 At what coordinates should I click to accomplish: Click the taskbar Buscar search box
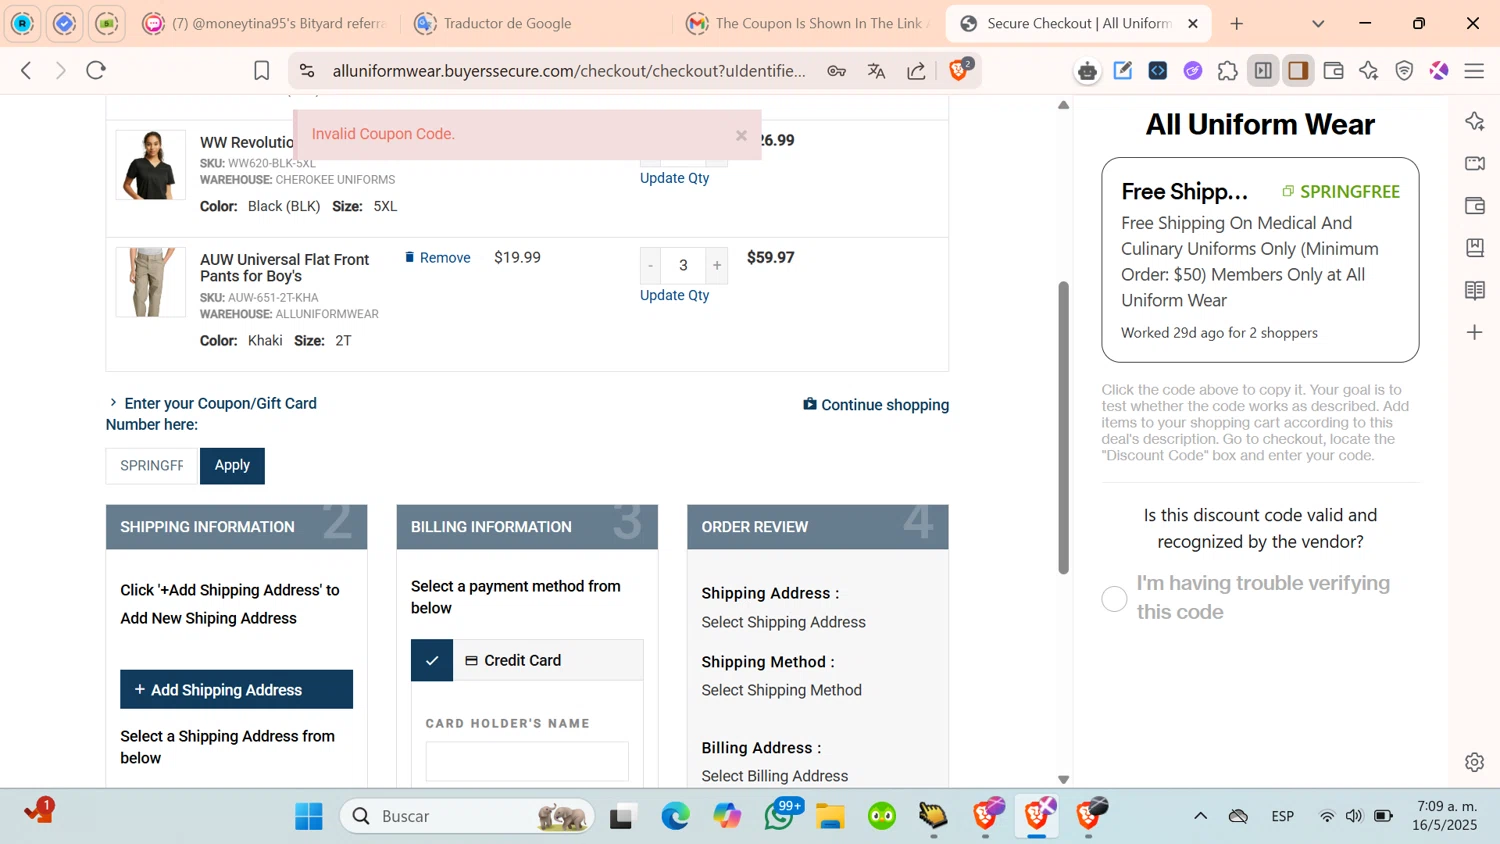pos(467,816)
